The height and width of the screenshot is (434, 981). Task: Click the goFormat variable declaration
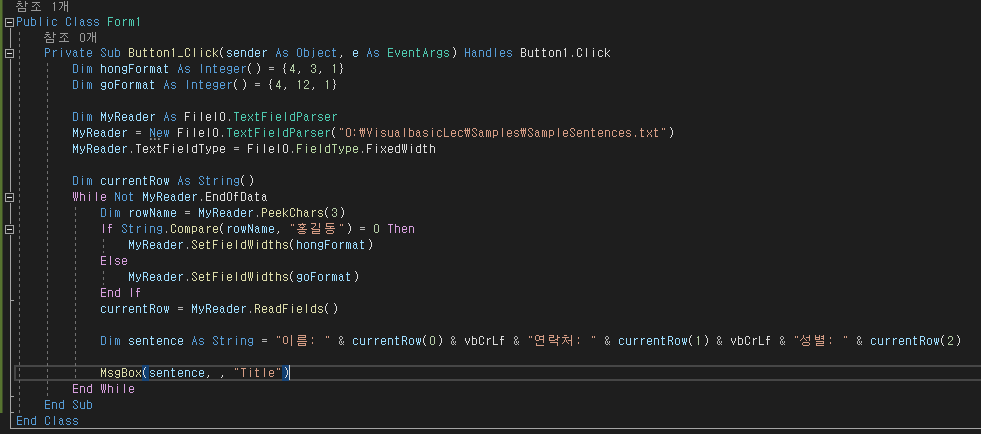(x=128, y=85)
